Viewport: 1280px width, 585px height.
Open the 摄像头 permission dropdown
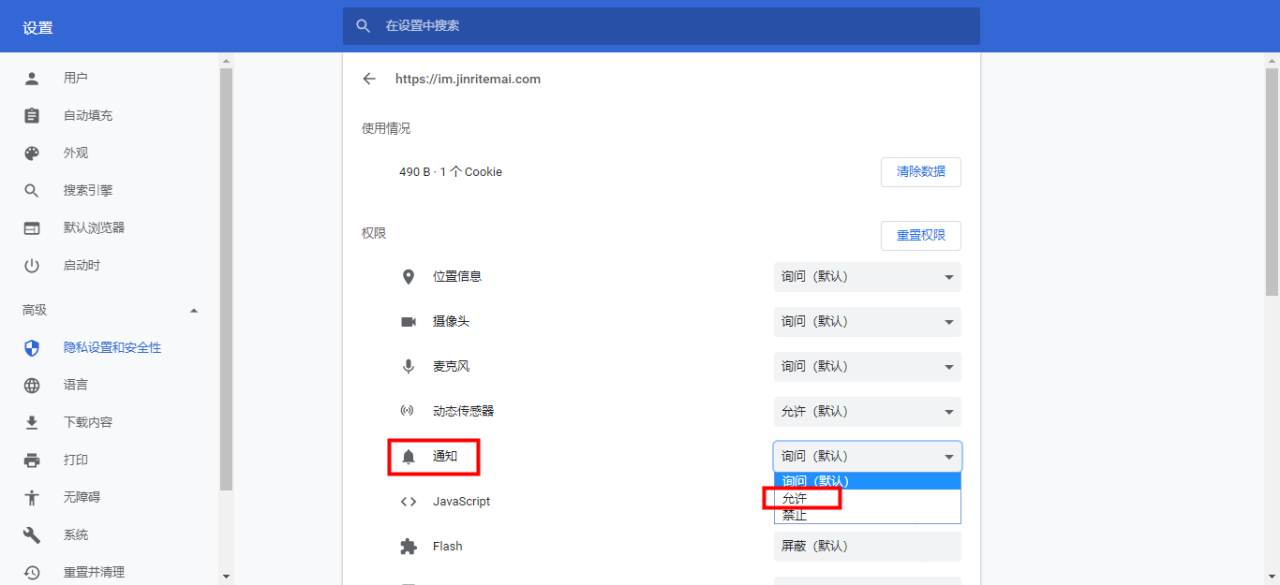866,321
